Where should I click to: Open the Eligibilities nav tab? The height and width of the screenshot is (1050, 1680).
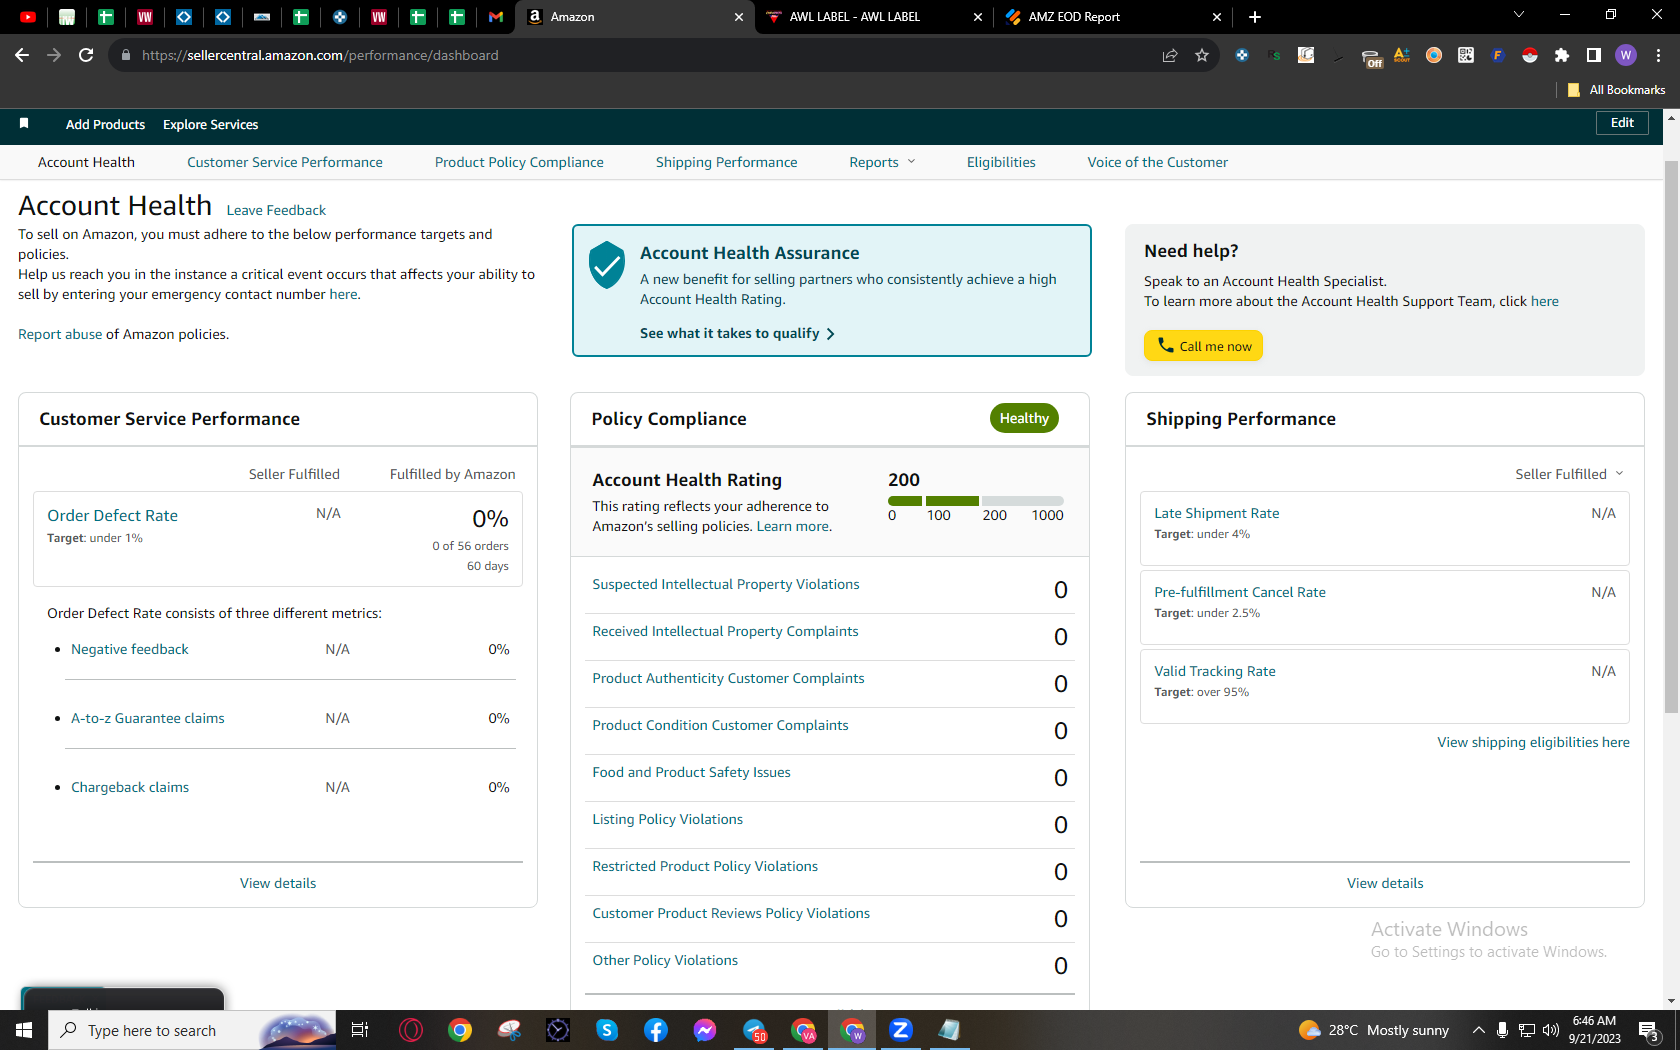[1001, 162]
